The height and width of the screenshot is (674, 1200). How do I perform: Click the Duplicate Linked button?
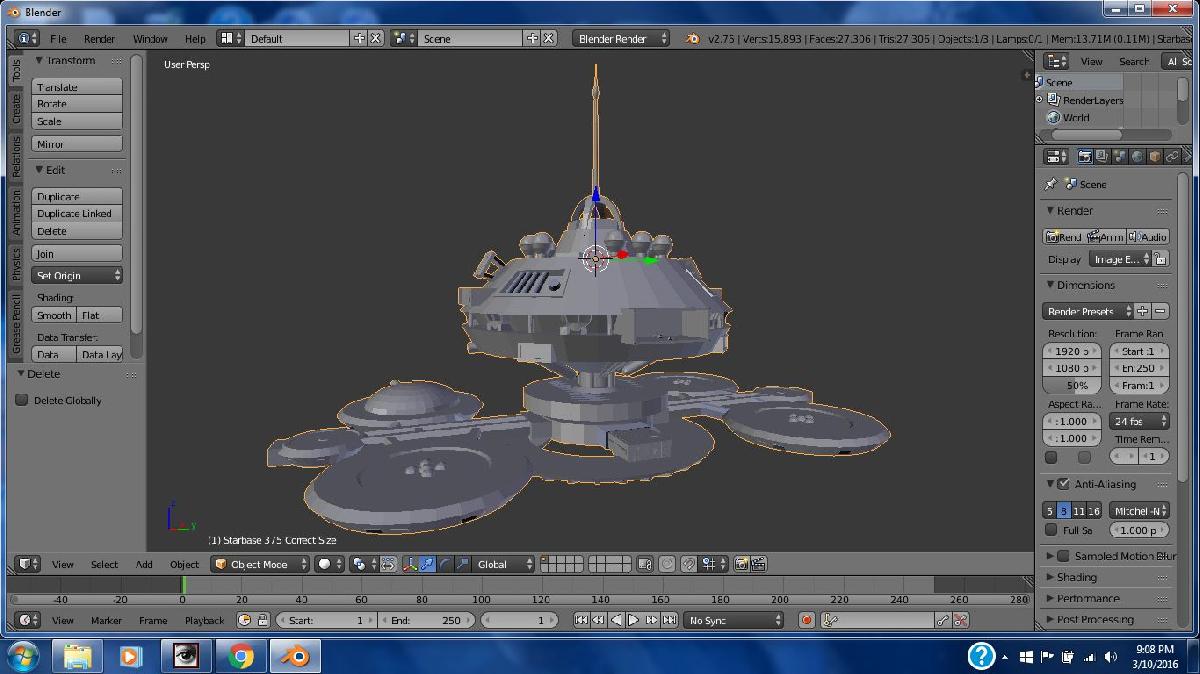click(76, 213)
